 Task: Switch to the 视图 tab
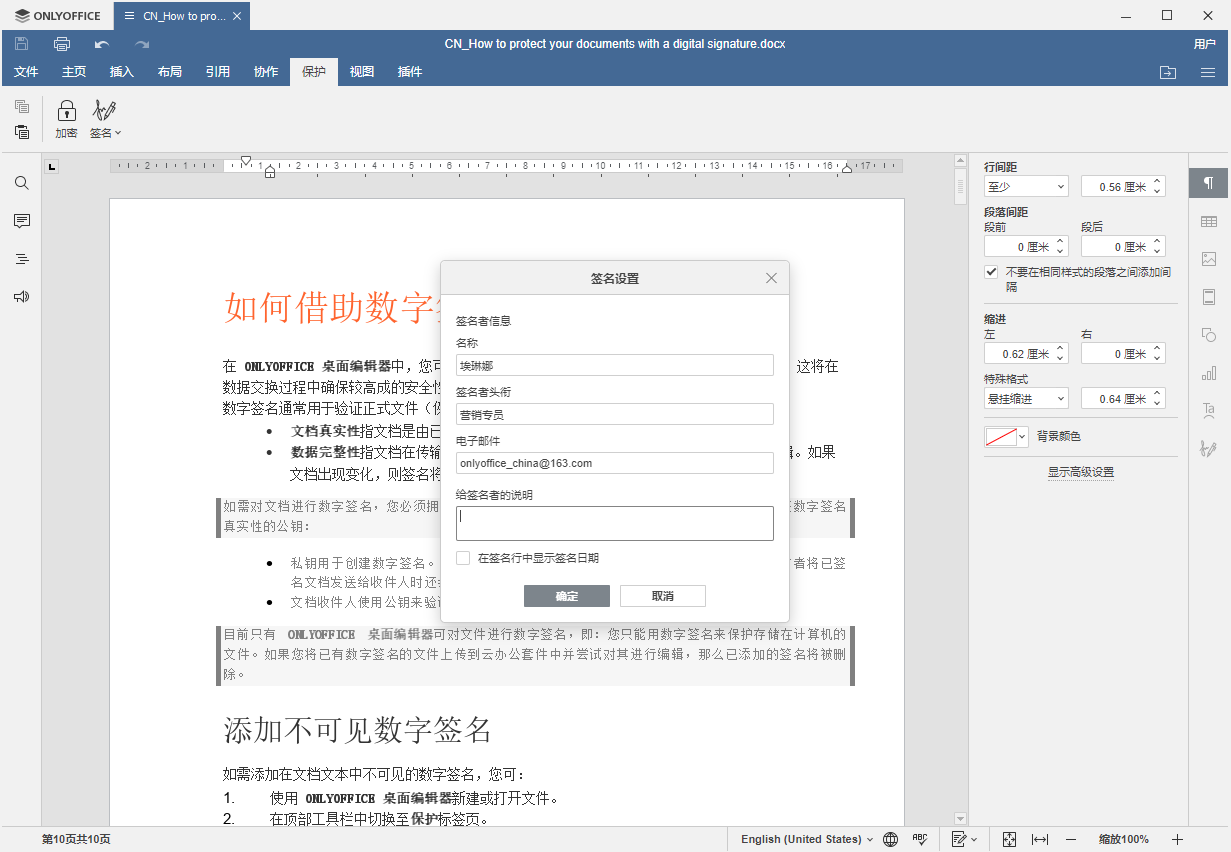362,72
